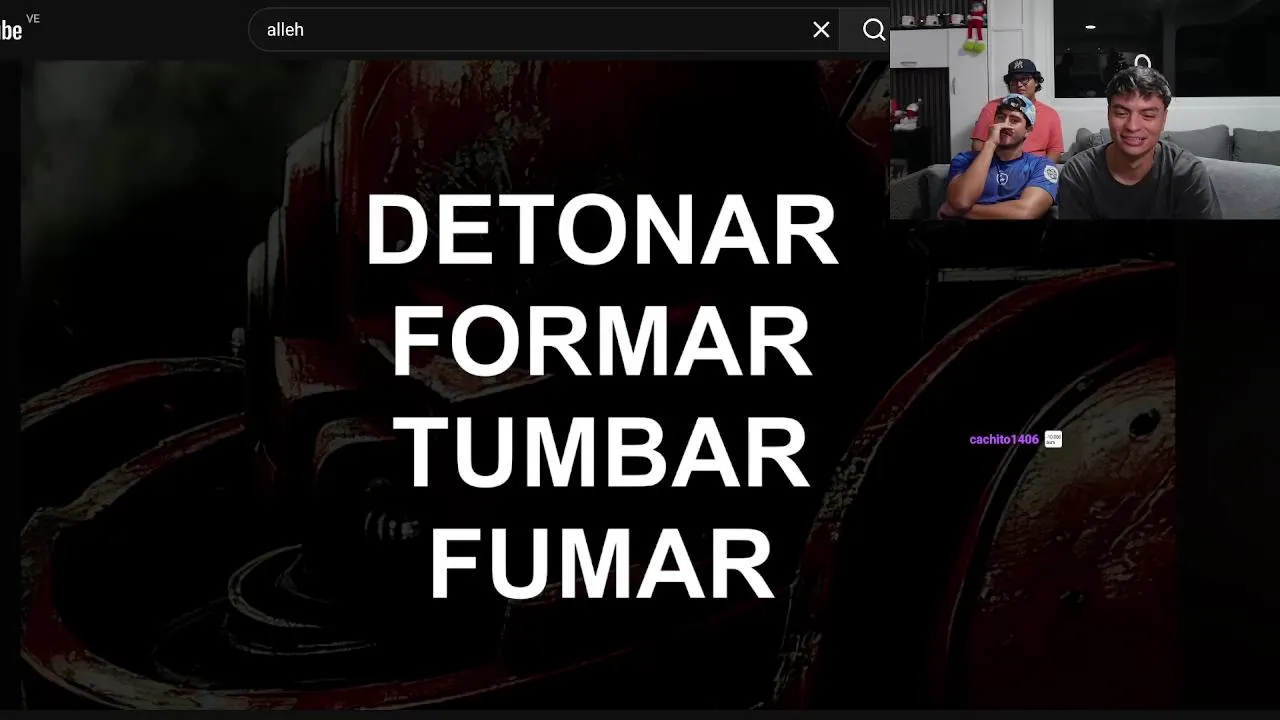Click the webcam overlay with three people
This screenshot has height=720, width=1280.
point(1085,109)
